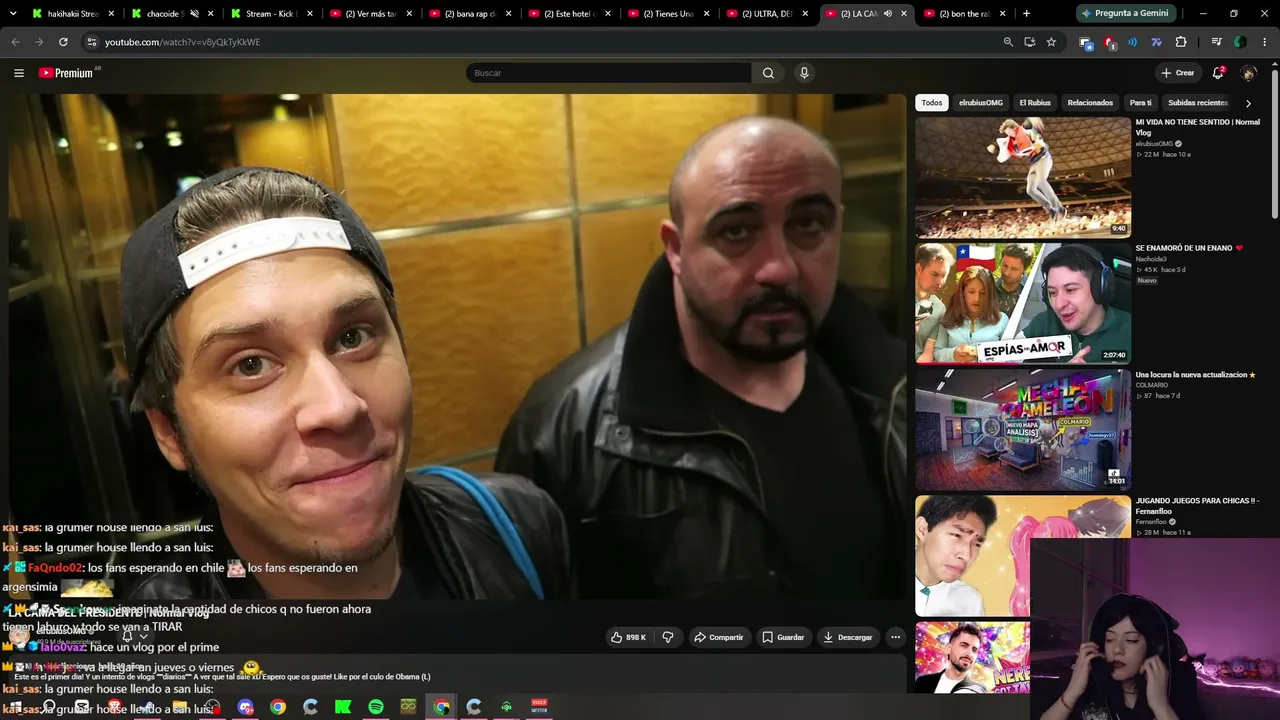Switch to the chacoide tab

(172, 14)
